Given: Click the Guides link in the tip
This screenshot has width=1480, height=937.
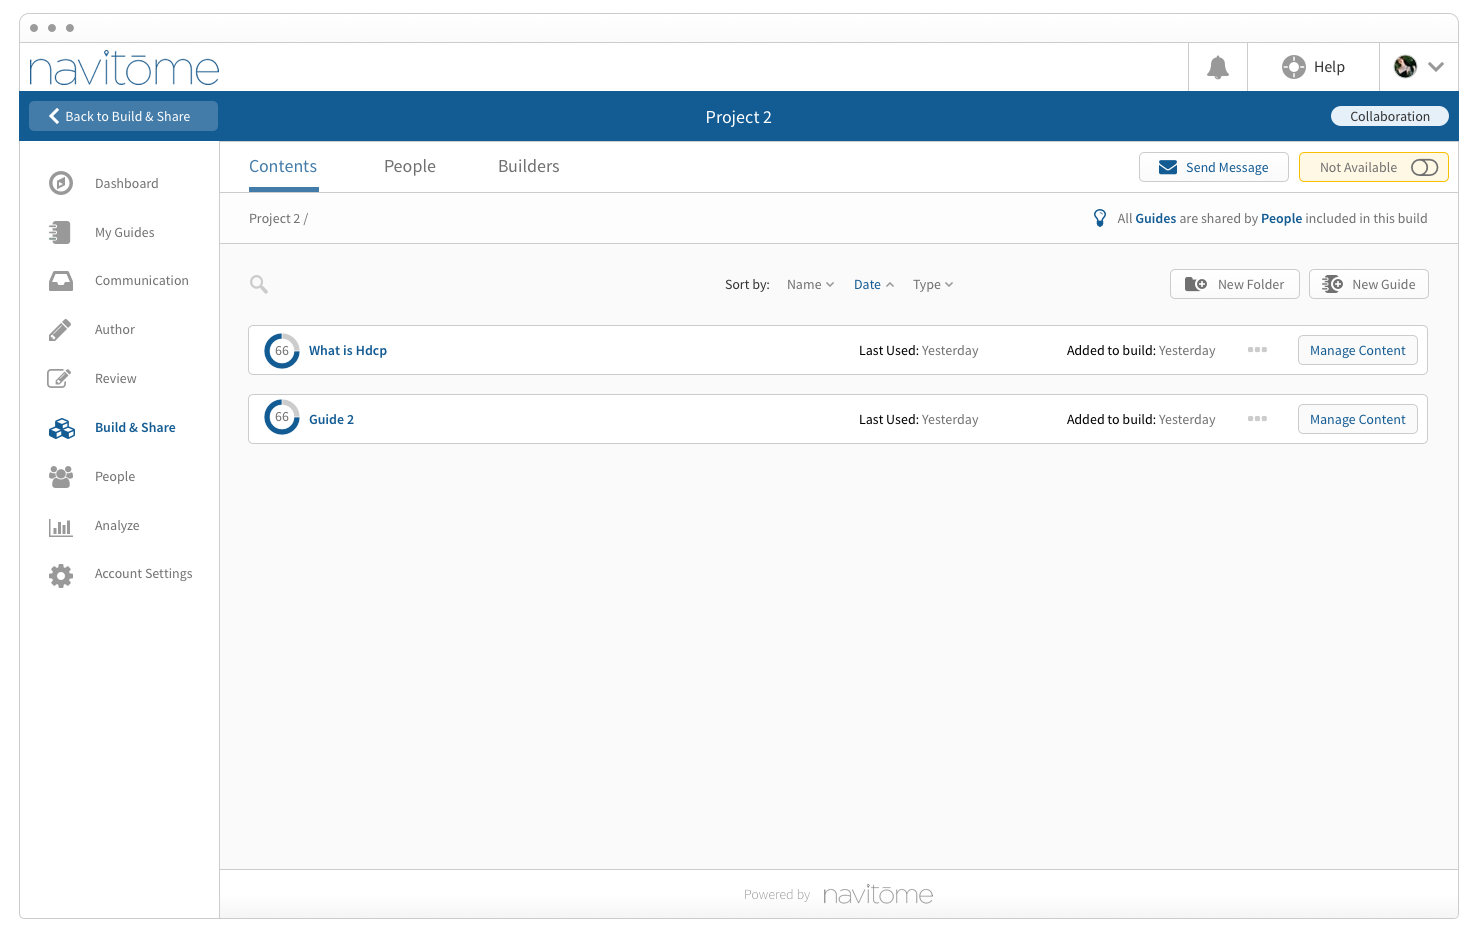Looking at the screenshot, I should [1155, 218].
